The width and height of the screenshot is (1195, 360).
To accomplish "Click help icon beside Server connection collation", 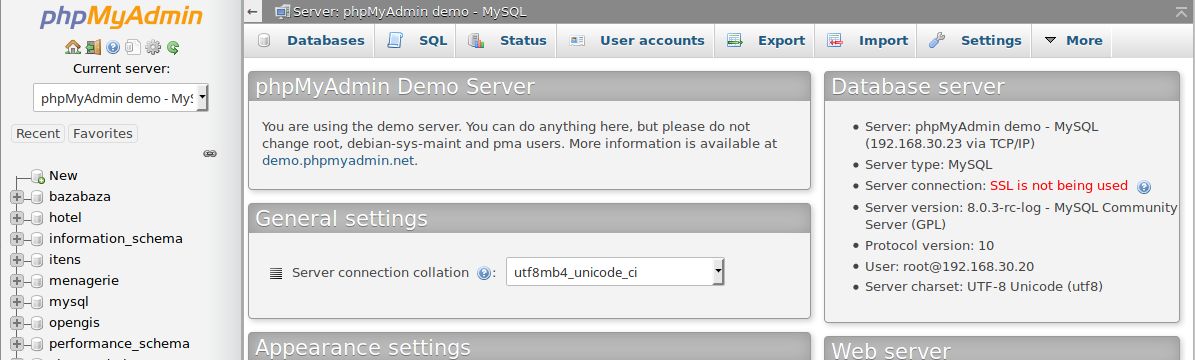I will [x=483, y=273].
